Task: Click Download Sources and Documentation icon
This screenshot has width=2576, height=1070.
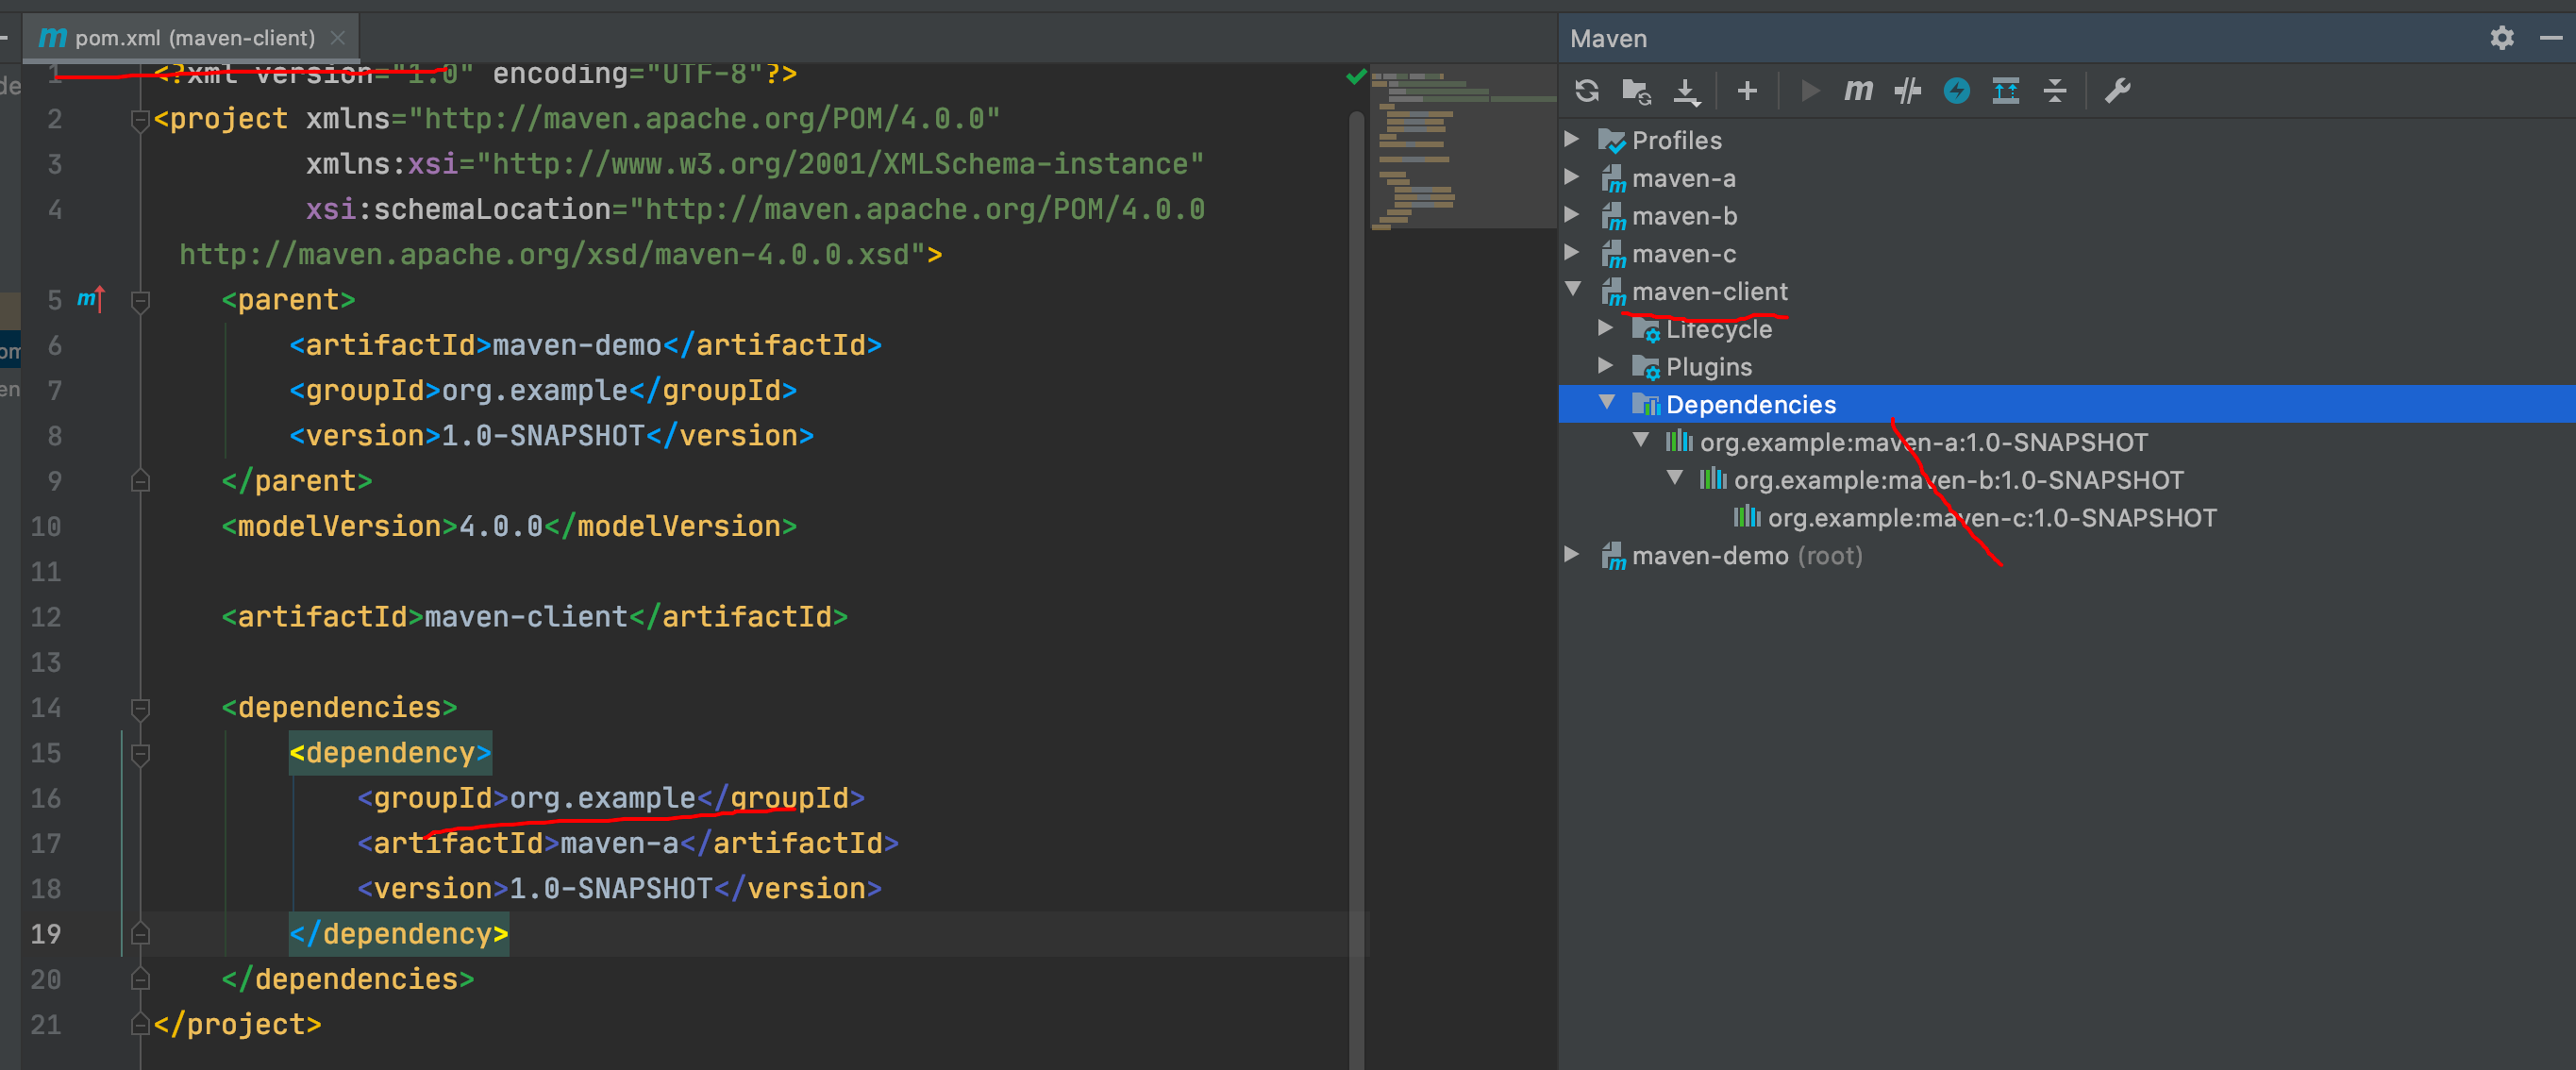Action: point(1686,91)
